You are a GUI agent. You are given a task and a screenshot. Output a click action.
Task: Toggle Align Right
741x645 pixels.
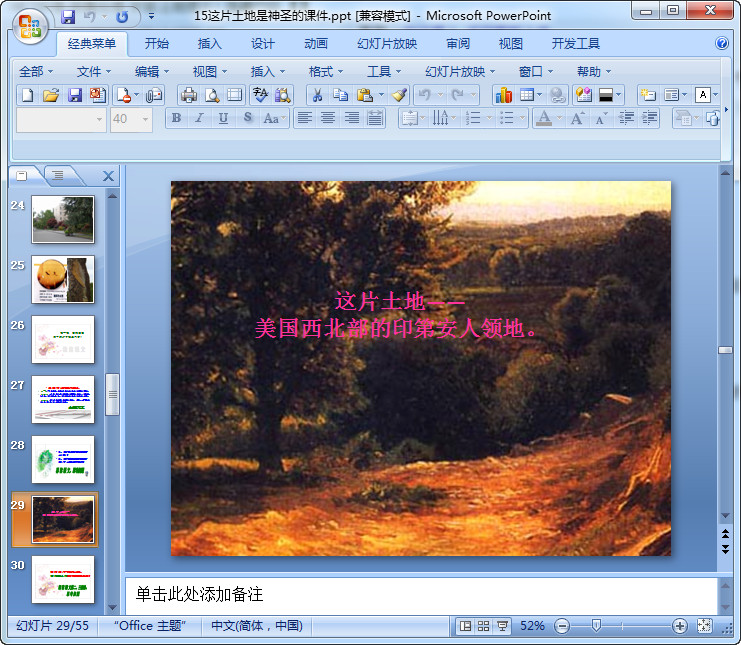point(352,118)
